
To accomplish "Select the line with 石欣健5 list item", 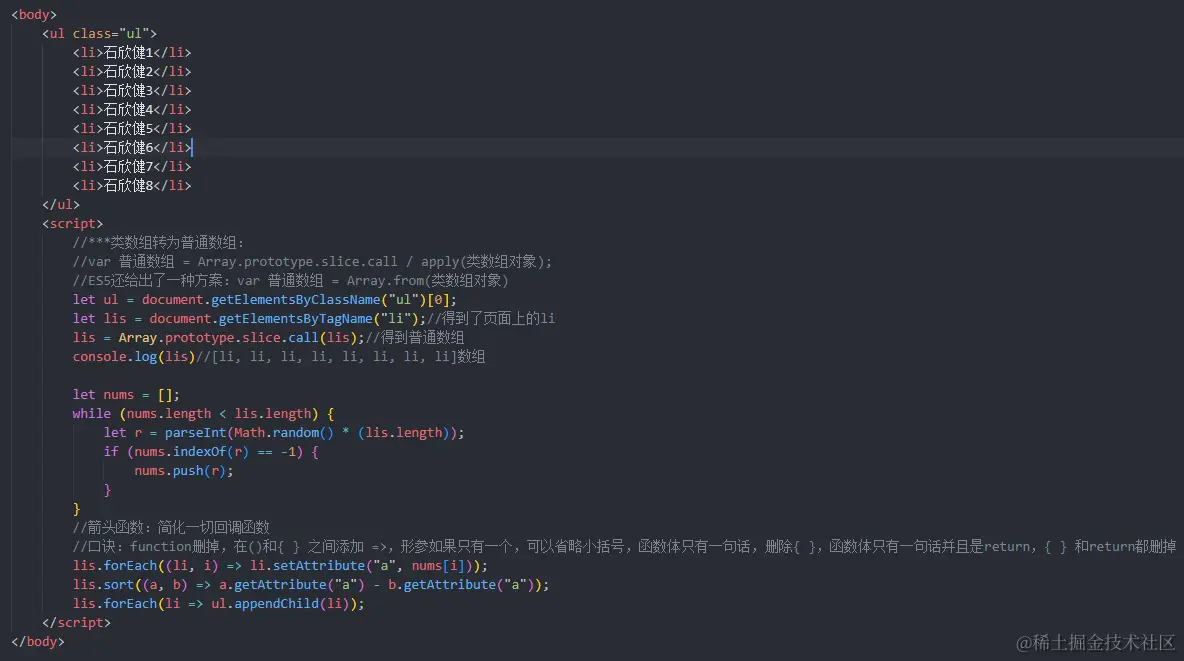I will 132,128.
